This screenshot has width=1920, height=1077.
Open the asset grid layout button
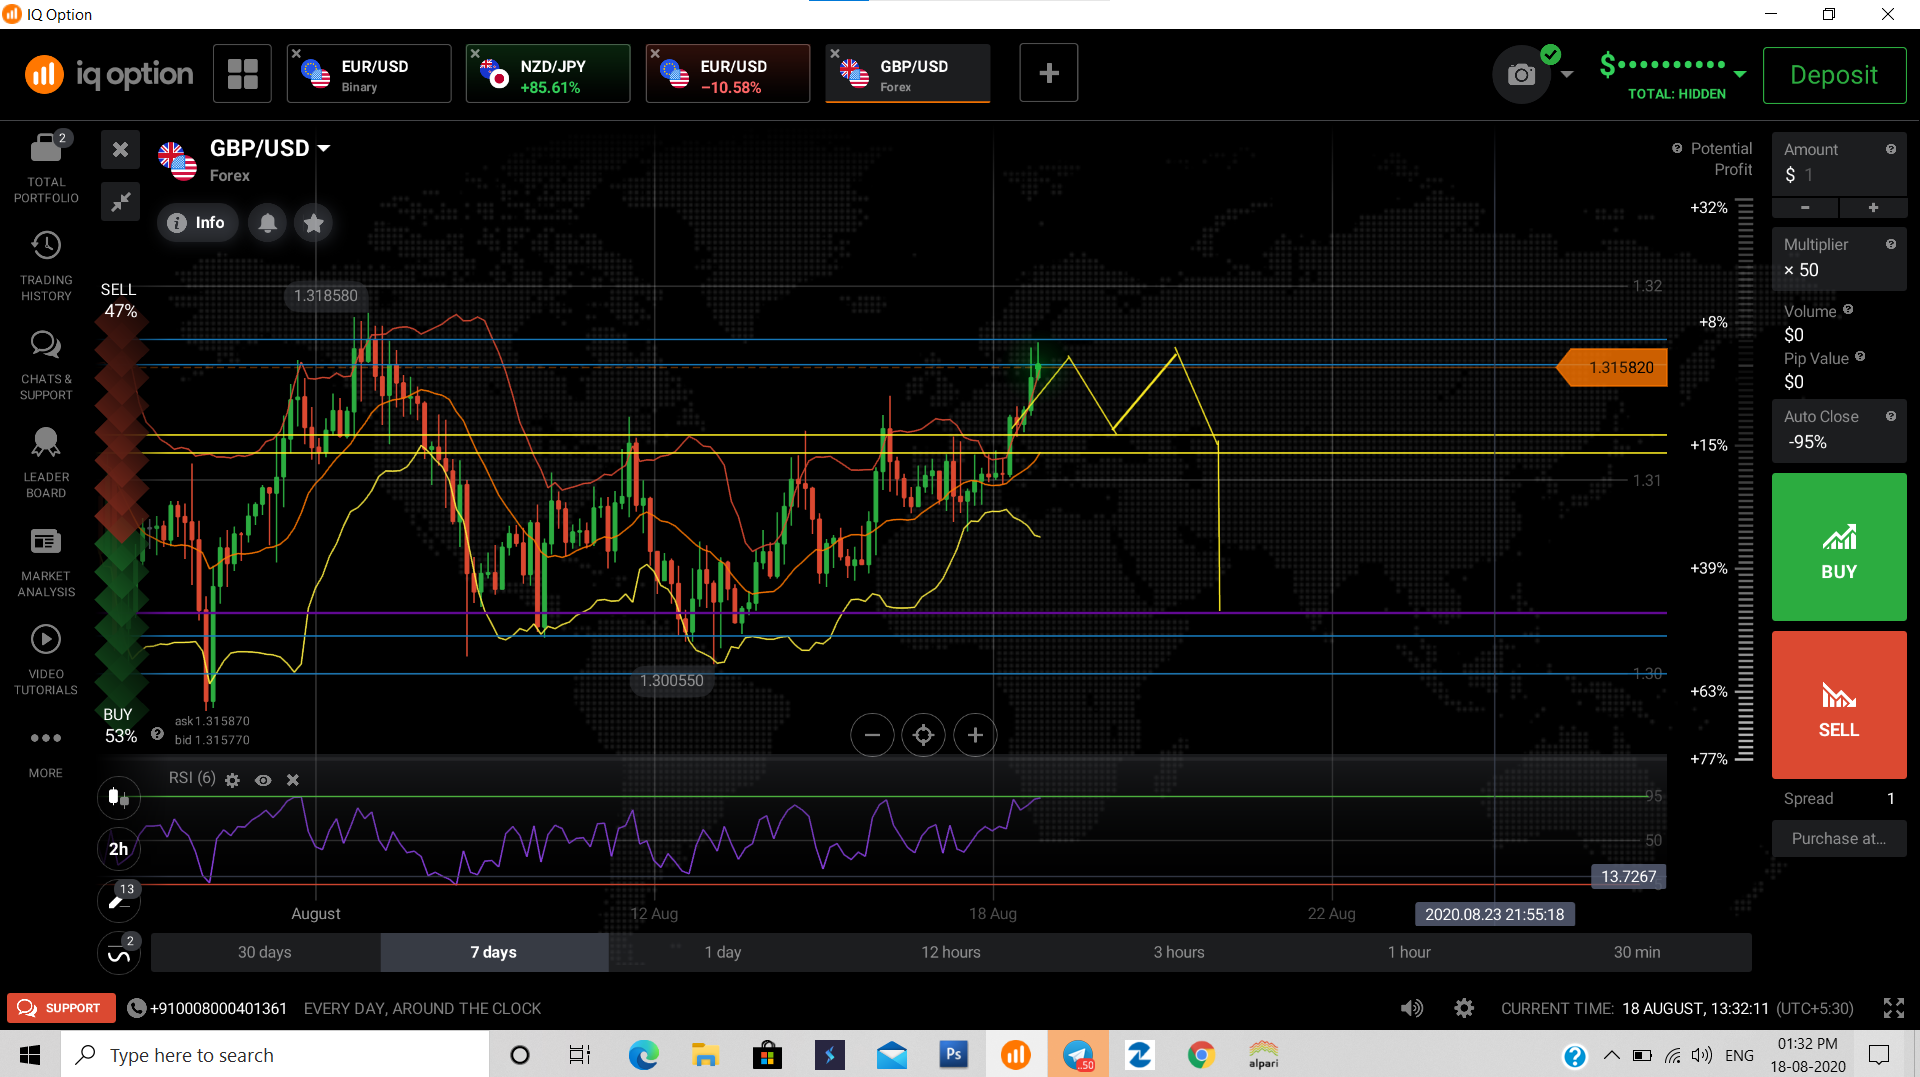(x=242, y=73)
